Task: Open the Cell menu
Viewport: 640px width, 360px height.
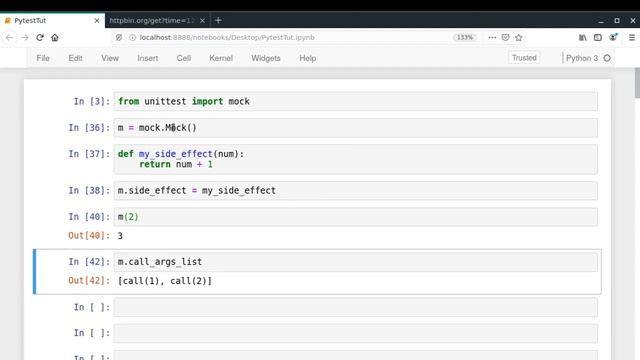Action: pyautogui.click(x=184, y=58)
